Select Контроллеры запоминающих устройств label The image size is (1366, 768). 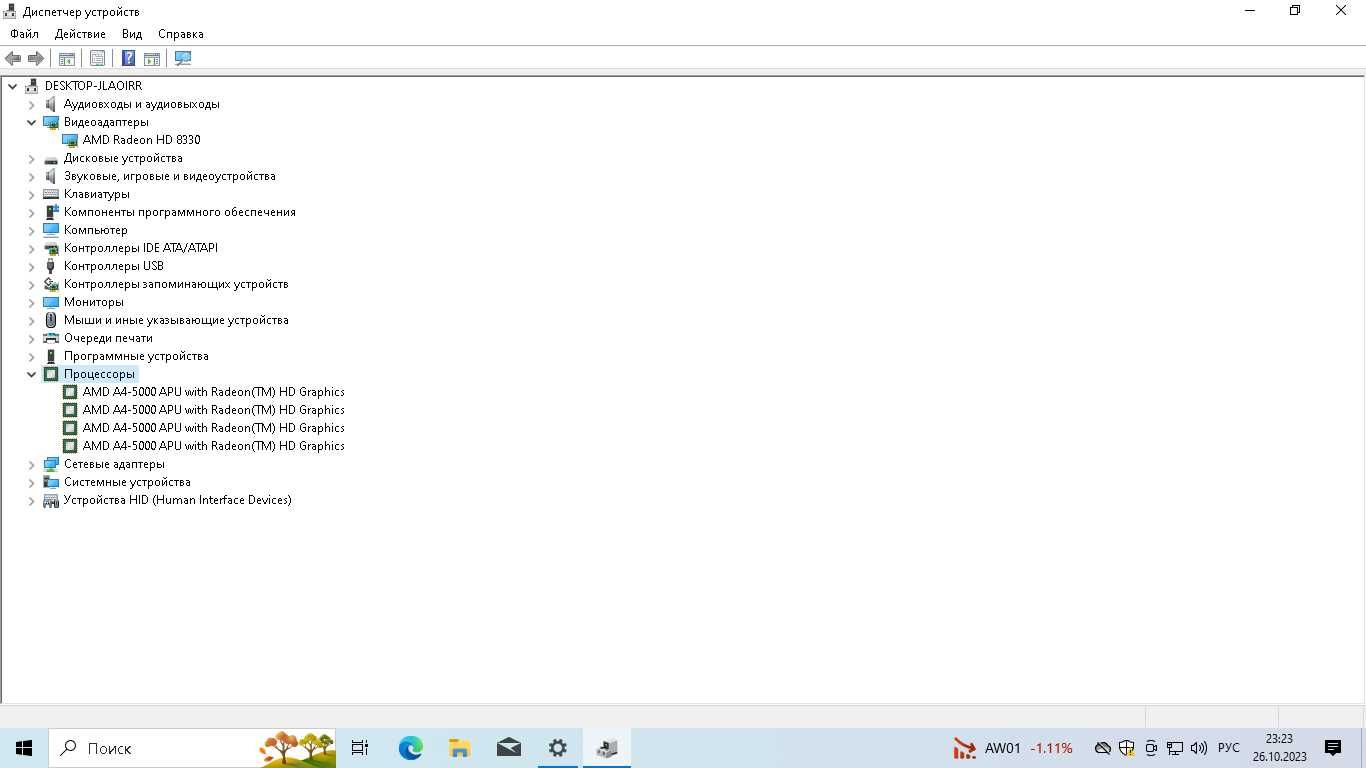point(176,284)
